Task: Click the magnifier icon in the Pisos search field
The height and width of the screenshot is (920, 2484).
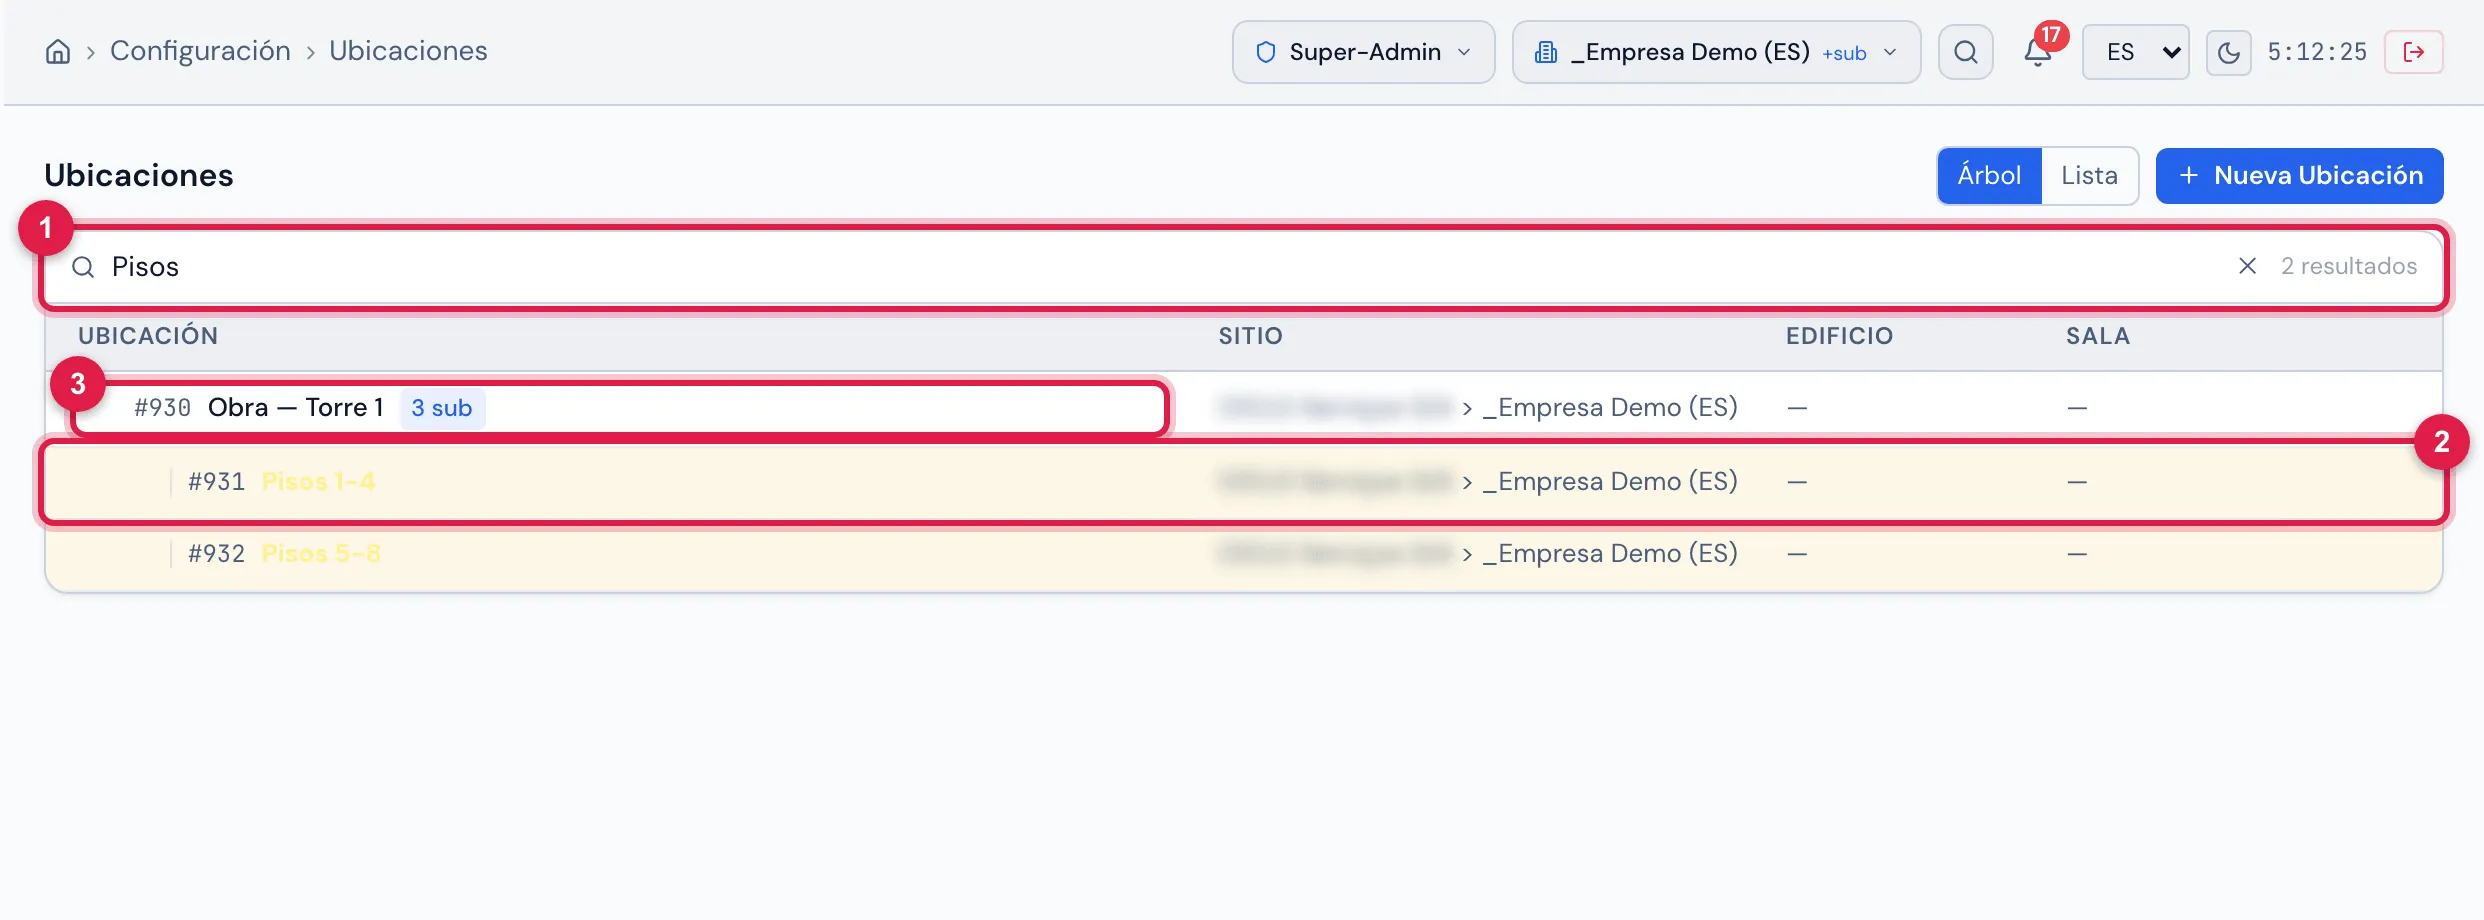Action: point(83,267)
